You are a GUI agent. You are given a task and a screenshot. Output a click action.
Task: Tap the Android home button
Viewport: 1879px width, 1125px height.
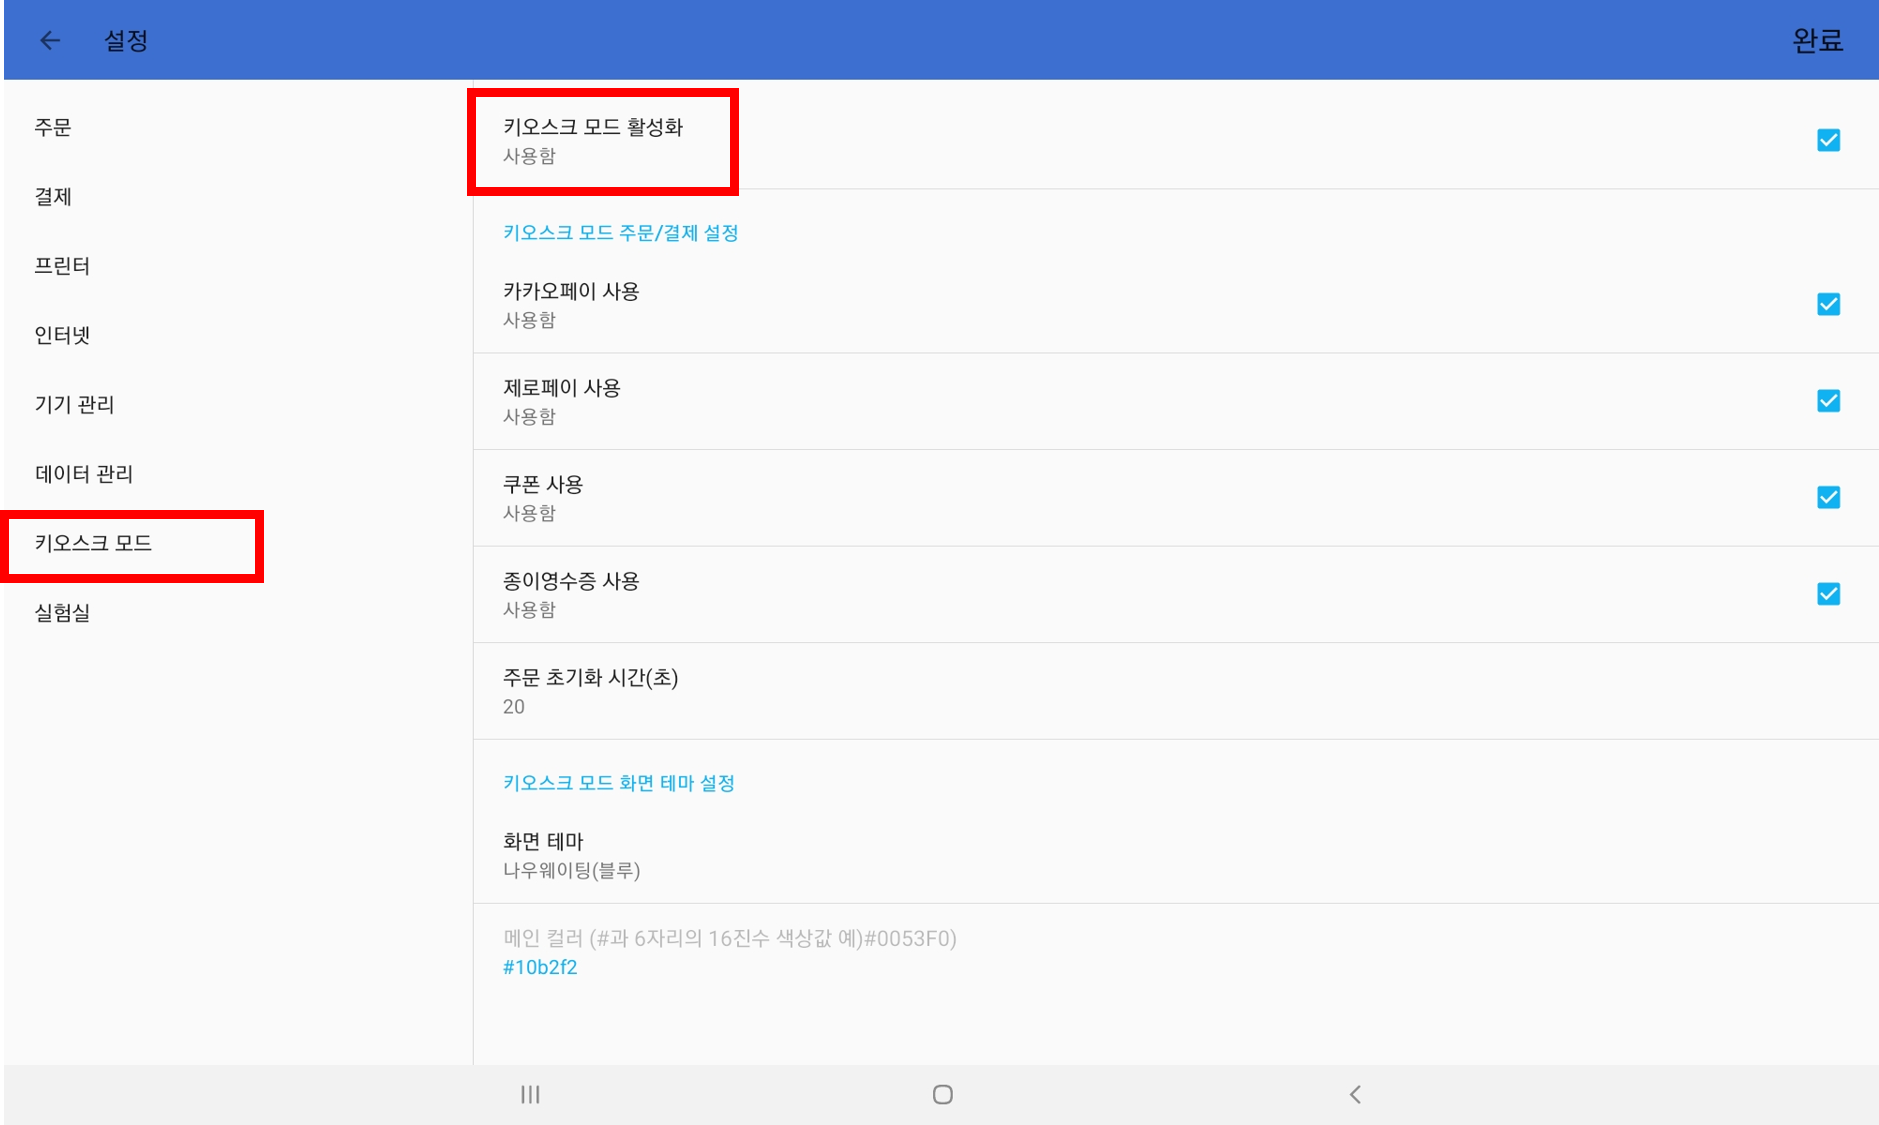(x=942, y=1095)
